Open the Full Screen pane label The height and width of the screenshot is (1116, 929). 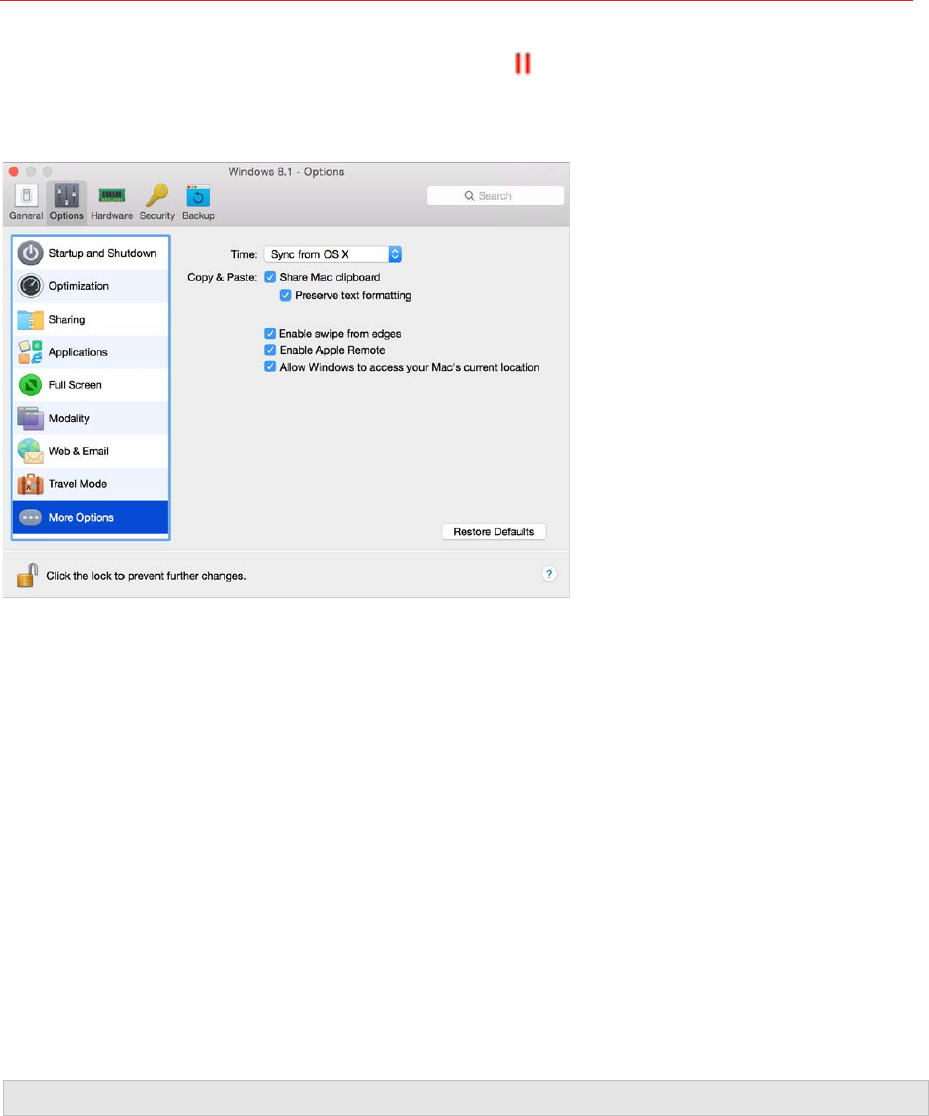pos(75,385)
